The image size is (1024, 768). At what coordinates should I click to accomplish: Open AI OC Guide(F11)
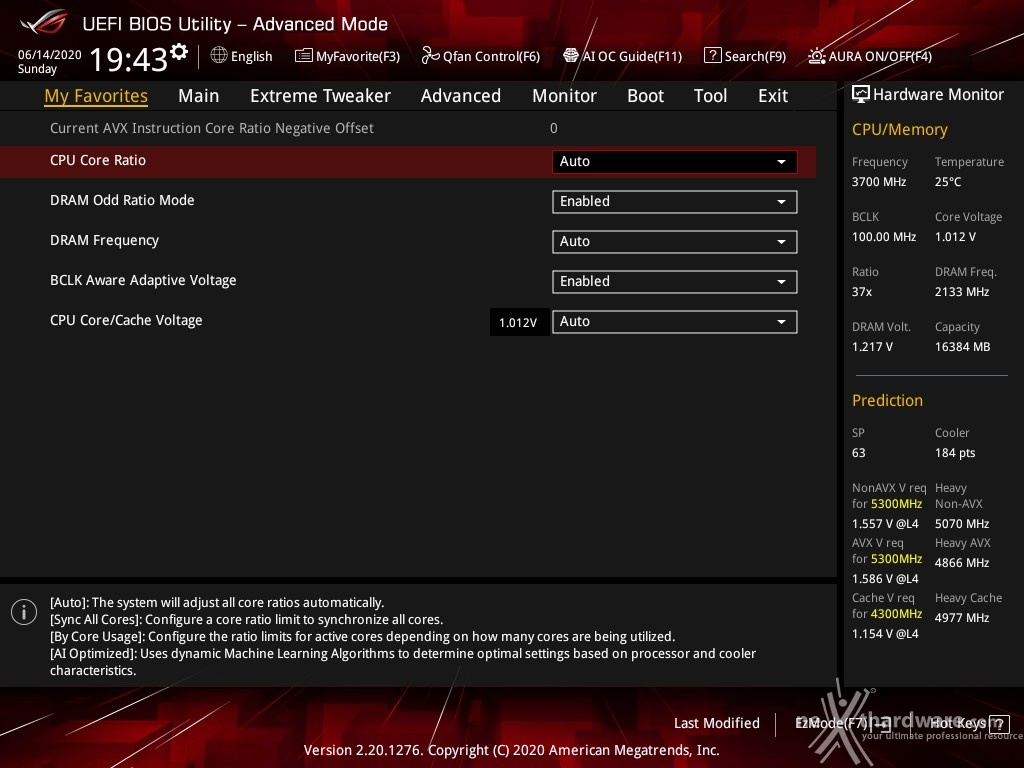pos(622,56)
